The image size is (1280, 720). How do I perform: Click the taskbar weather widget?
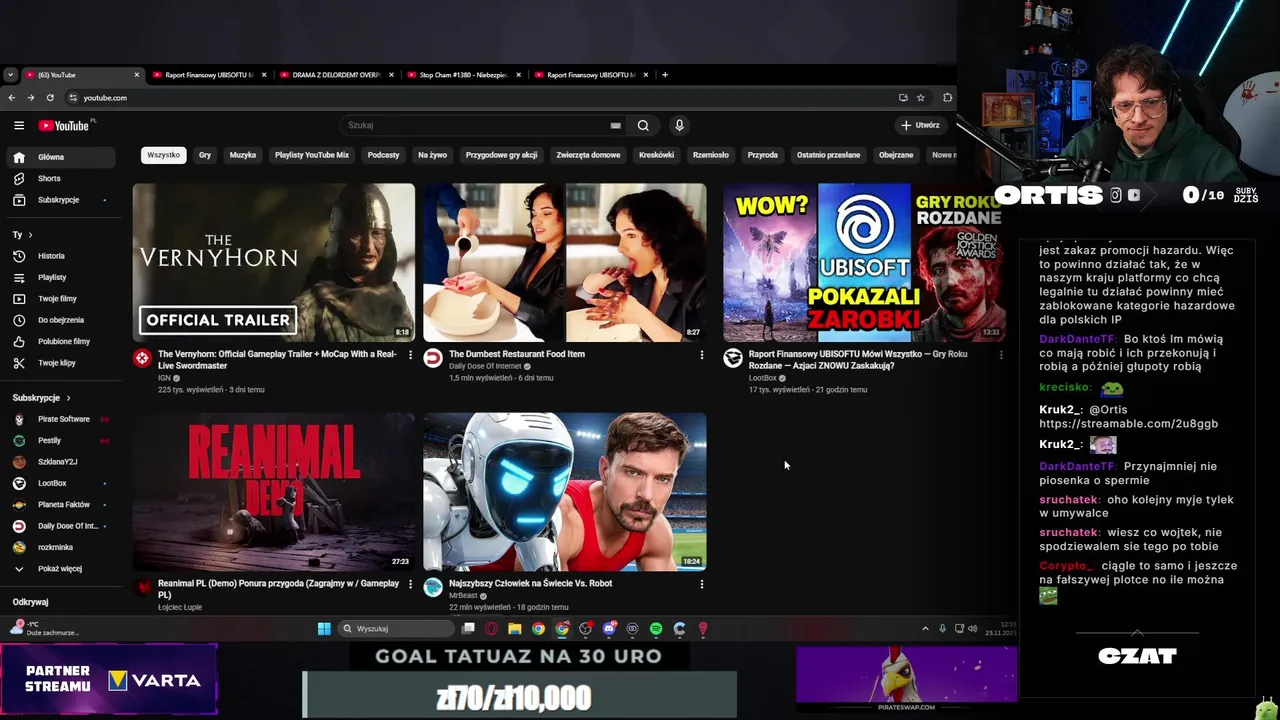click(42, 629)
